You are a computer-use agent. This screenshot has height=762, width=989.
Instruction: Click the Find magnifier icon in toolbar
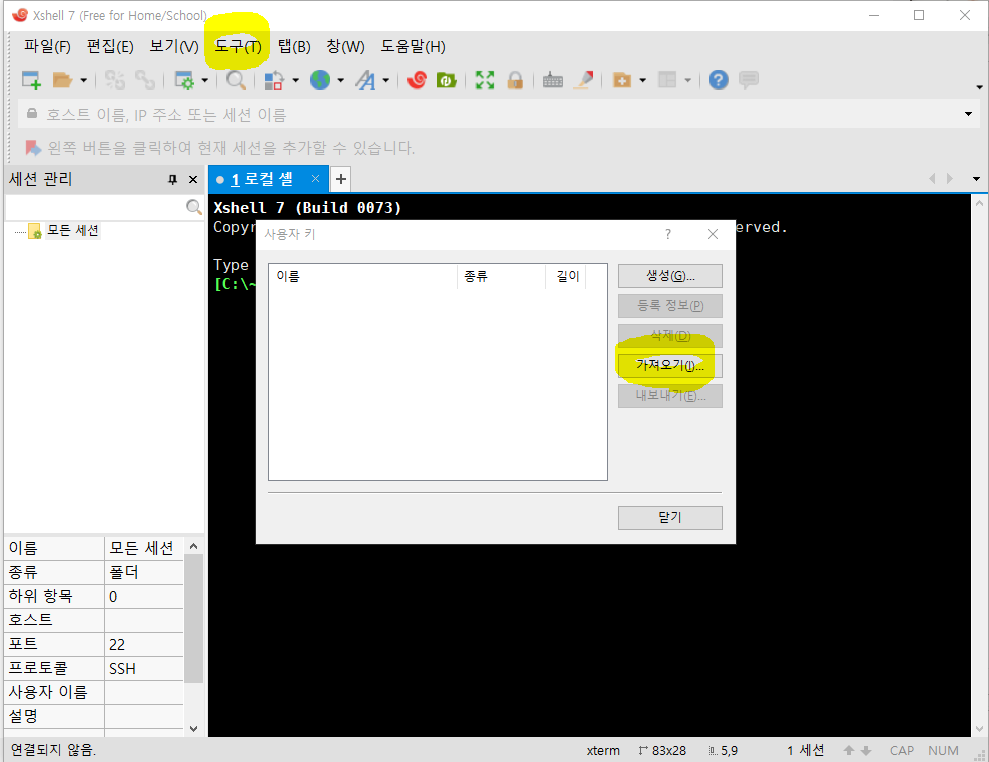click(236, 80)
